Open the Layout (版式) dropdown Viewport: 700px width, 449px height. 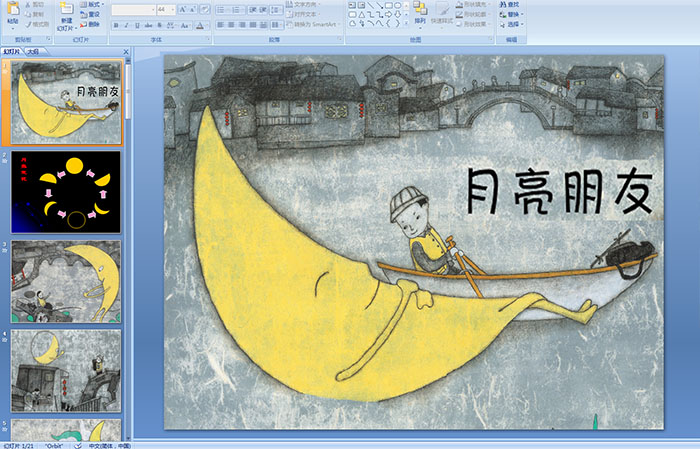coord(92,4)
